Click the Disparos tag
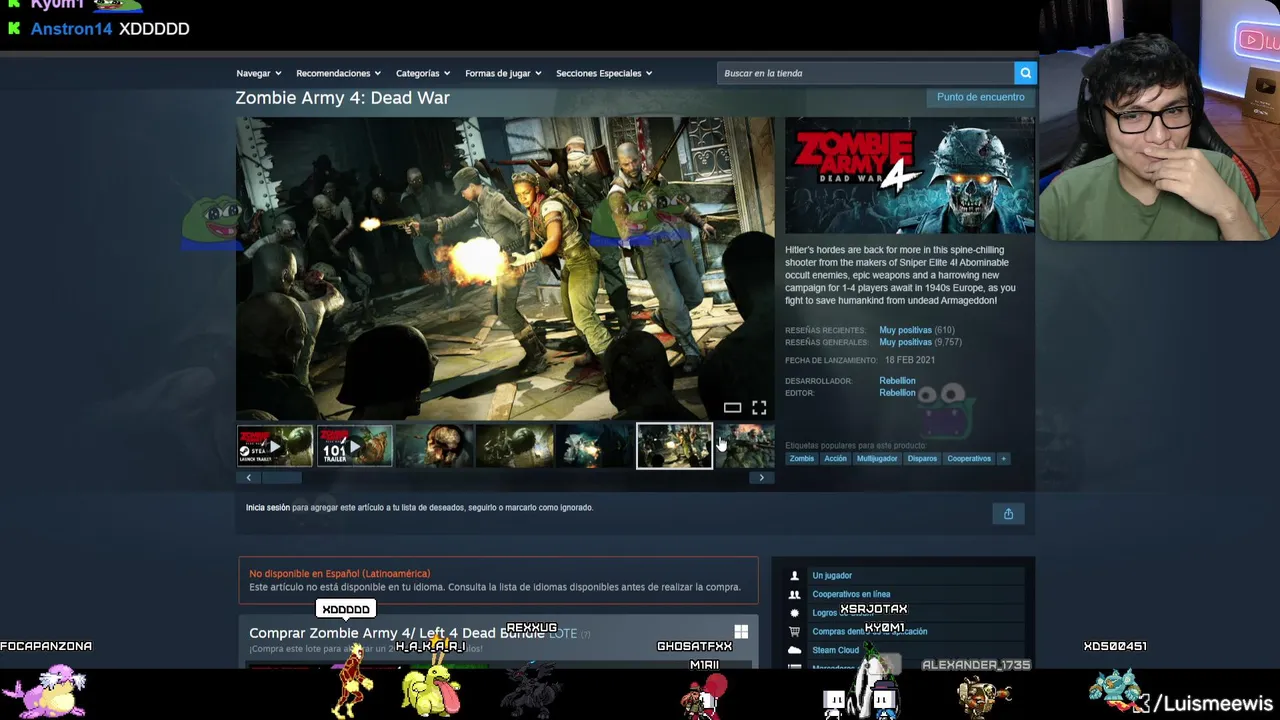Screen dimensions: 1280x720 [922, 459]
